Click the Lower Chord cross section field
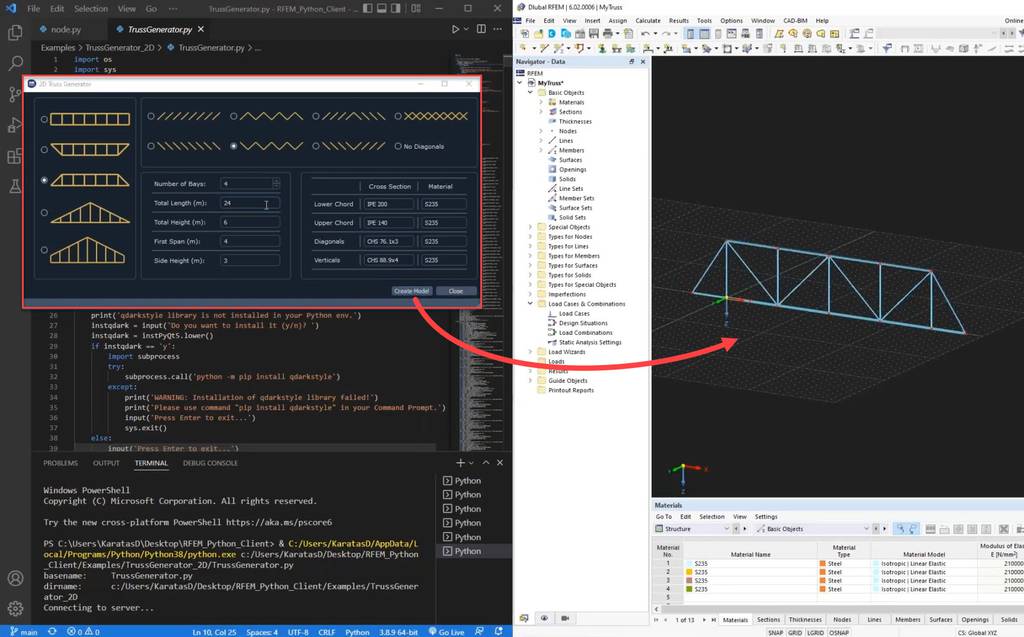Image resolution: width=1024 pixels, height=637 pixels. (389, 204)
